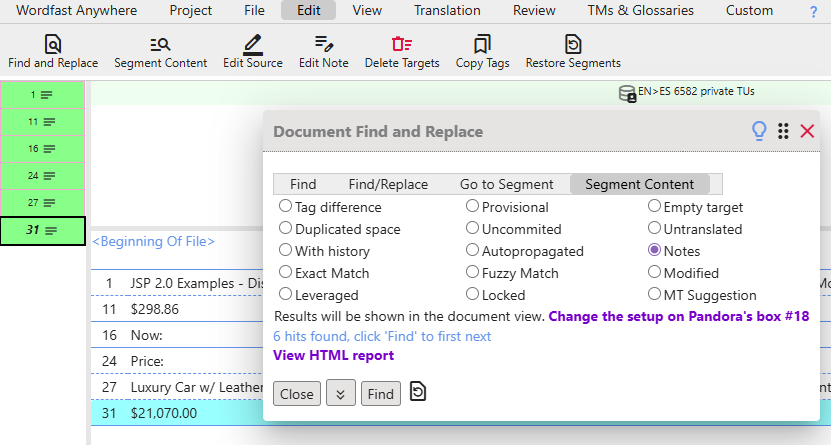Select the Edit Source pencil icon
The height and width of the screenshot is (445, 831).
(x=253, y=44)
